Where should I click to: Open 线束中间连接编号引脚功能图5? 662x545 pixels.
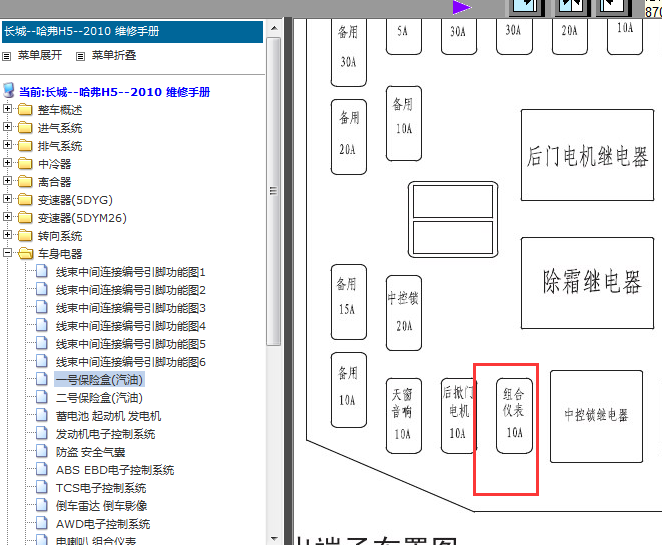(130, 344)
